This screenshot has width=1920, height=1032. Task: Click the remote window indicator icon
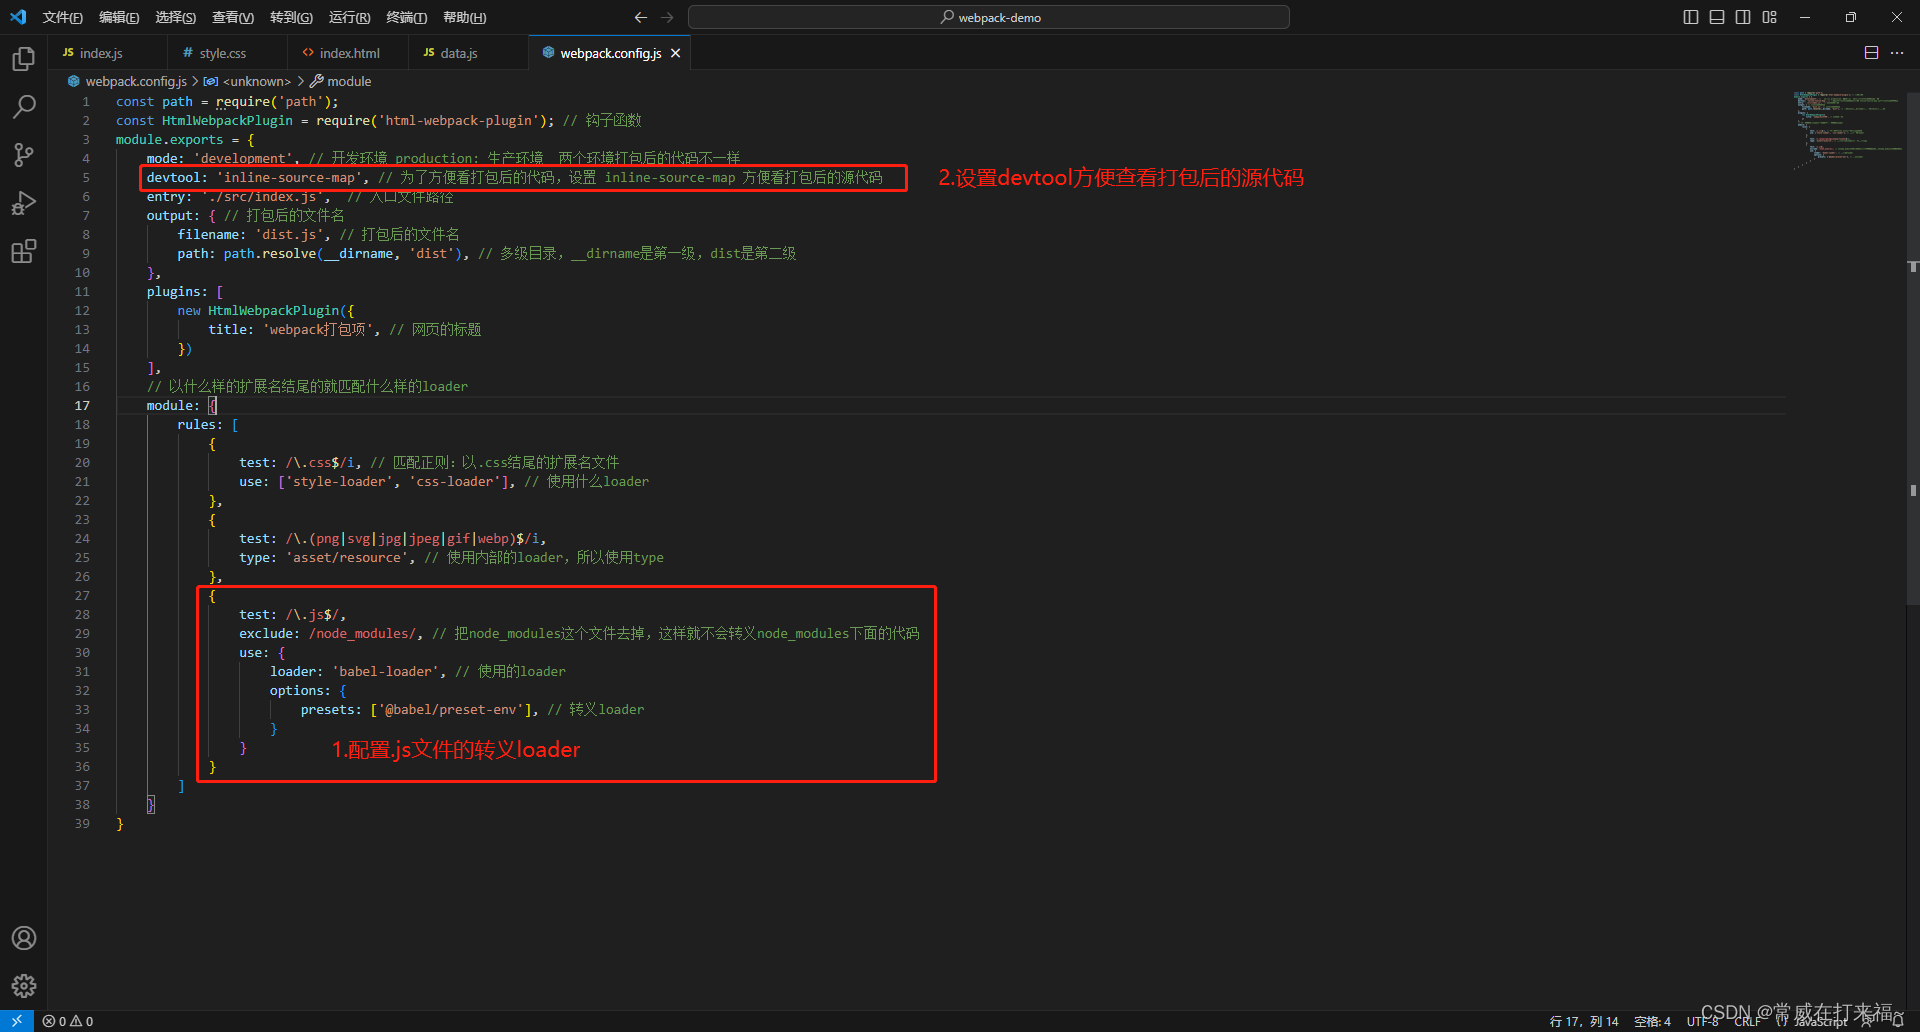(x=17, y=1021)
